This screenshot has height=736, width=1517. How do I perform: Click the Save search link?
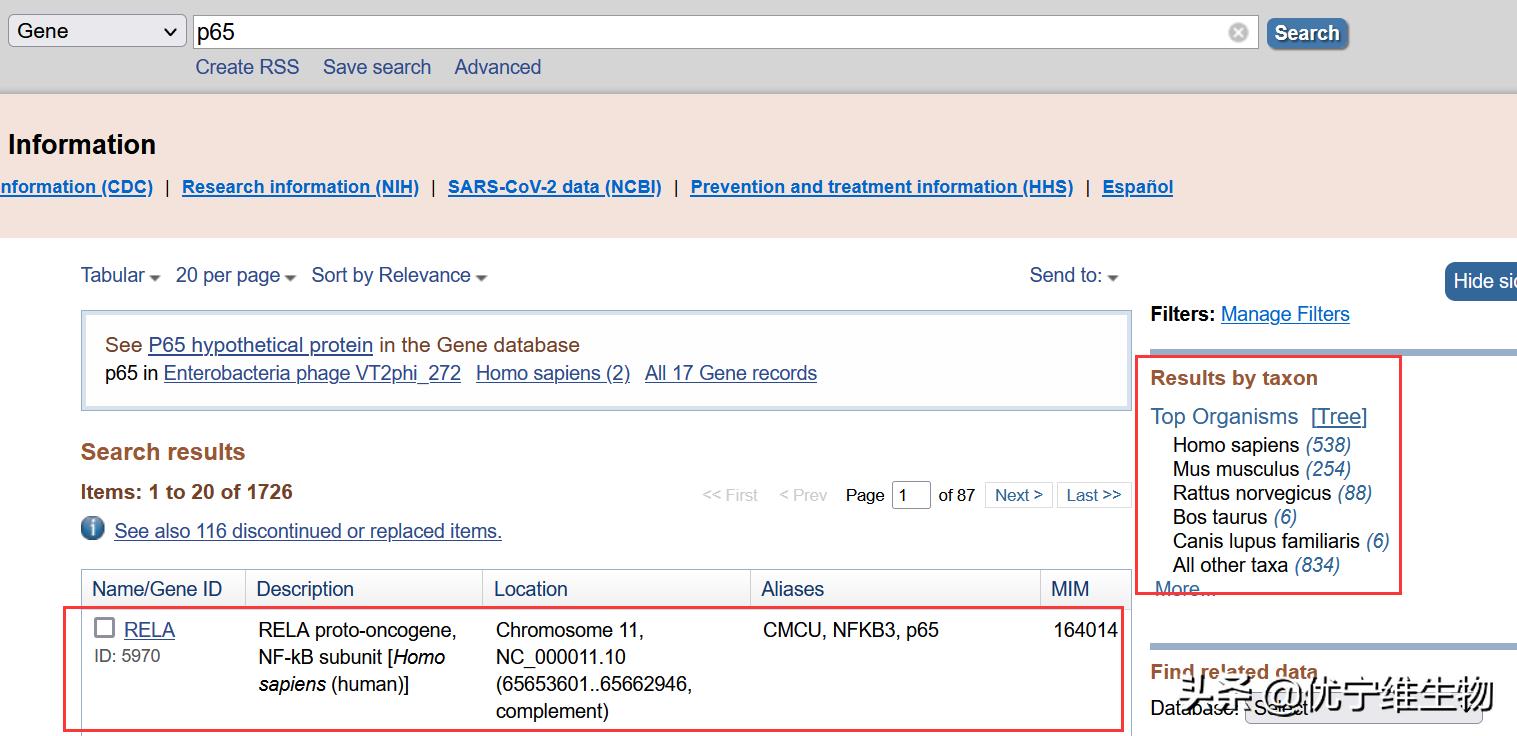click(x=377, y=67)
